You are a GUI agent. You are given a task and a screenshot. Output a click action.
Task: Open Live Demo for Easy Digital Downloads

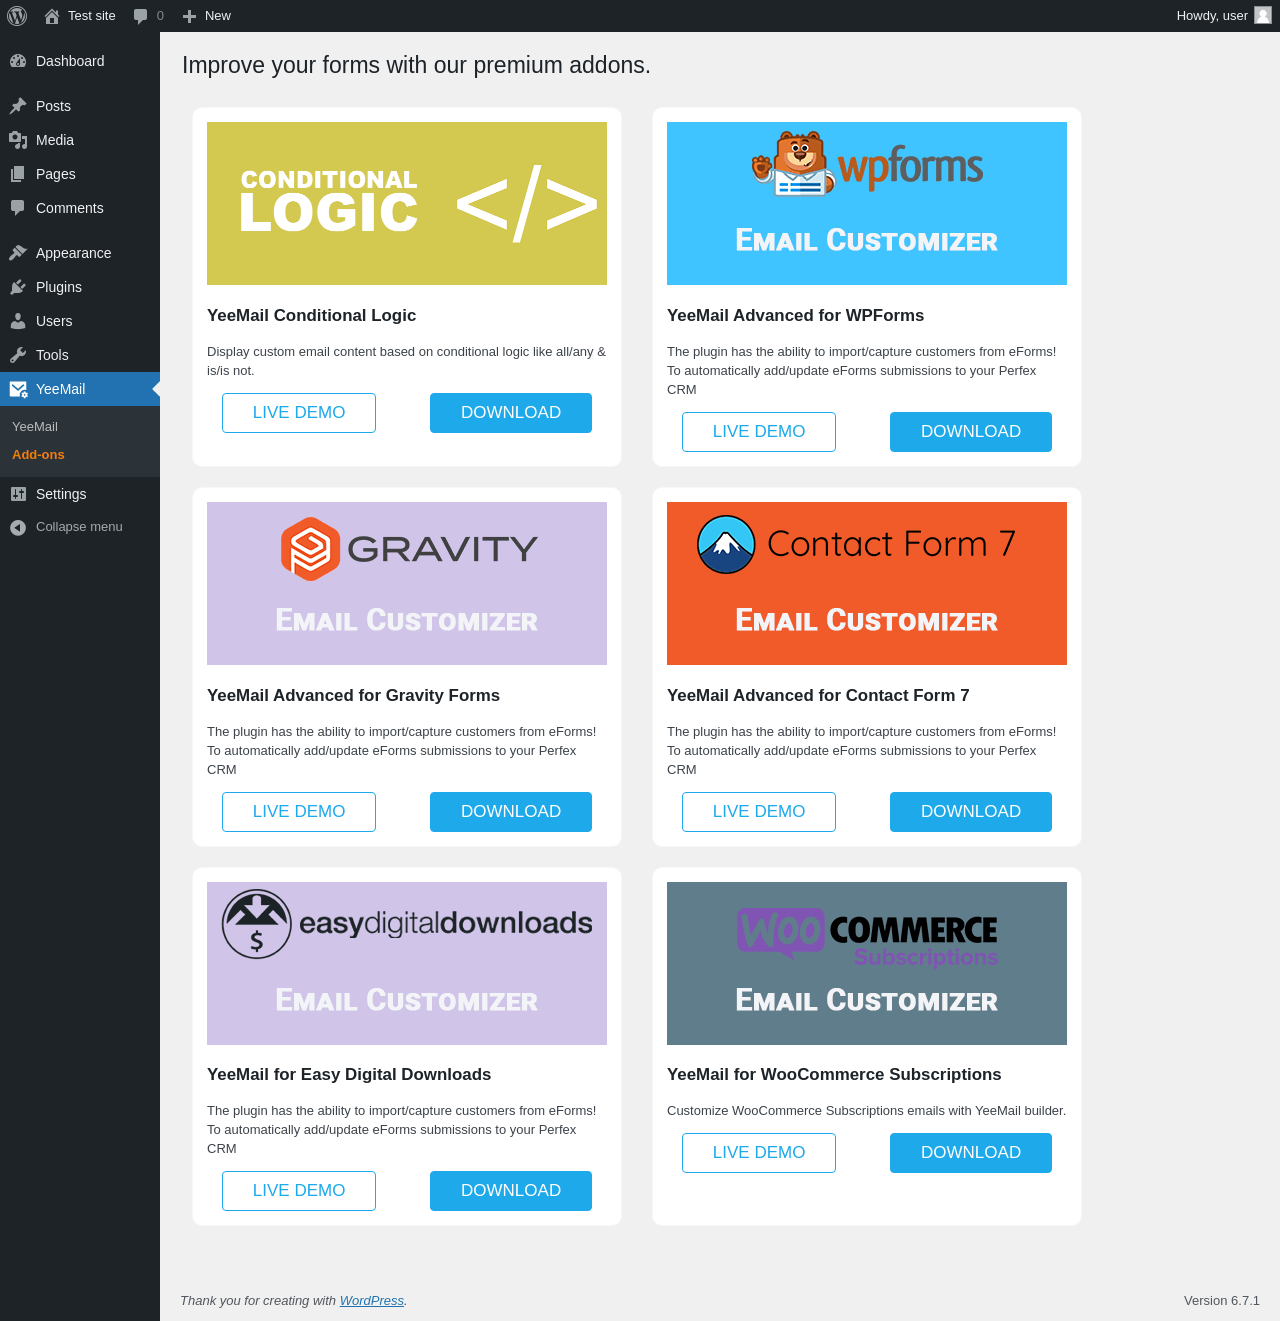pos(299,1191)
